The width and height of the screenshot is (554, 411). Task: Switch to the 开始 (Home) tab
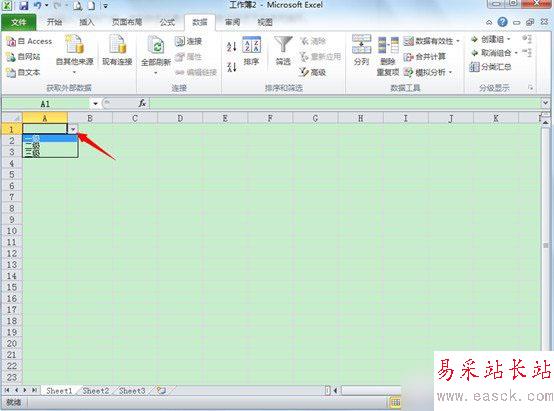pyautogui.click(x=54, y=22)
